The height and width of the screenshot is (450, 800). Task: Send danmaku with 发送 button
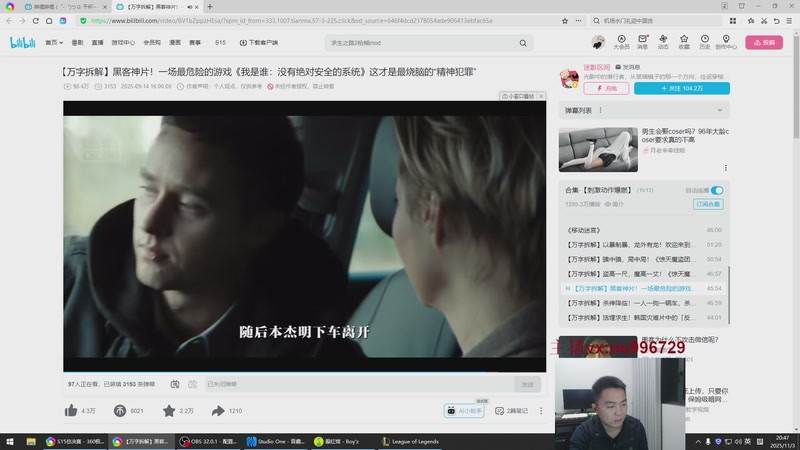coord(527,384)
